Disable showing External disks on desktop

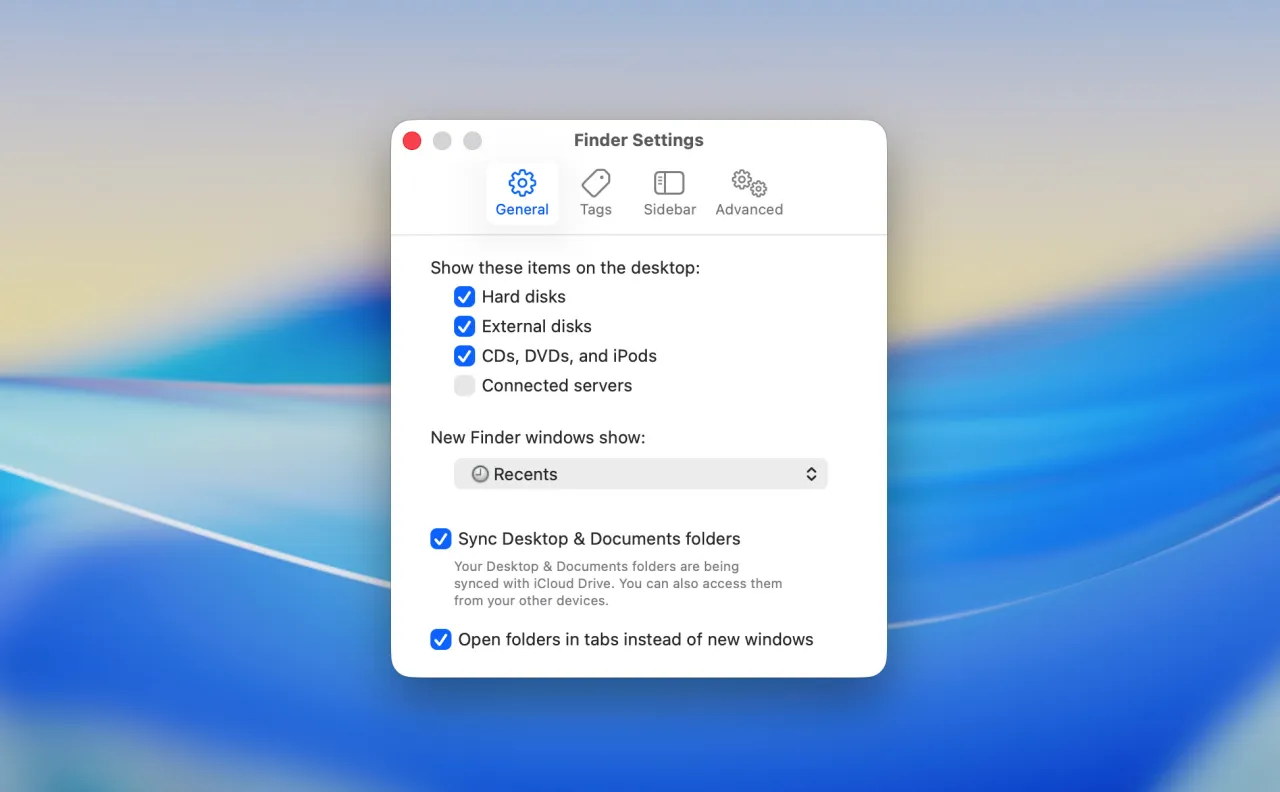(464, 326)
